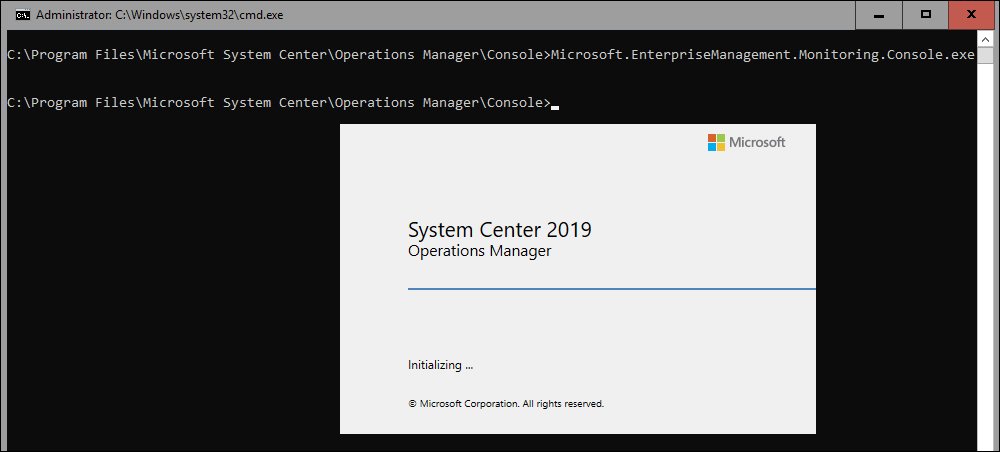Image resolution: width=1000 pixels, height=452 pixels.
Task: Click the second Console> prompt path
Action: point(278,103)
